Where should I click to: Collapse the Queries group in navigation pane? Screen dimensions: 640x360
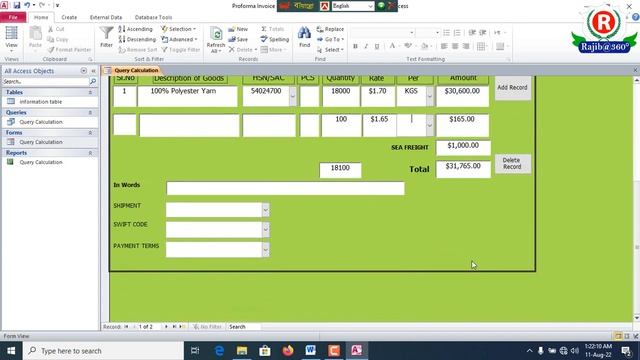point(90,112)
